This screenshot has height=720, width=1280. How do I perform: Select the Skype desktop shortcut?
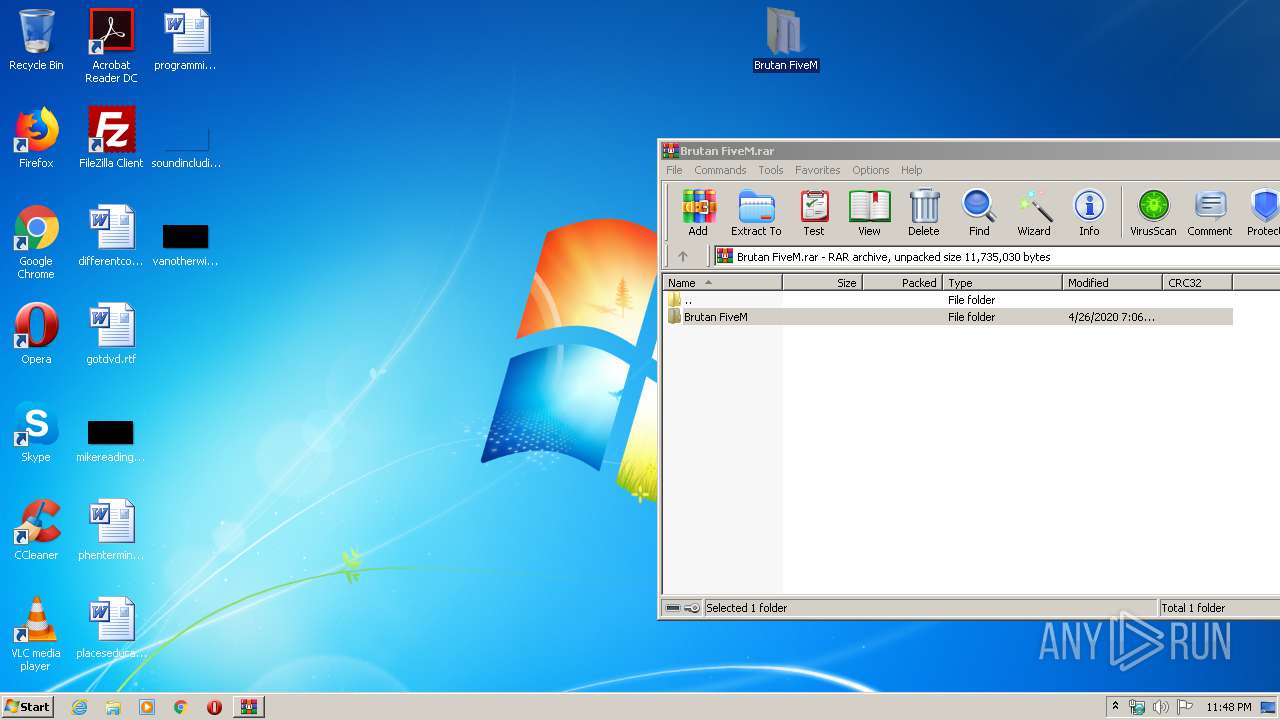point(36,432)
